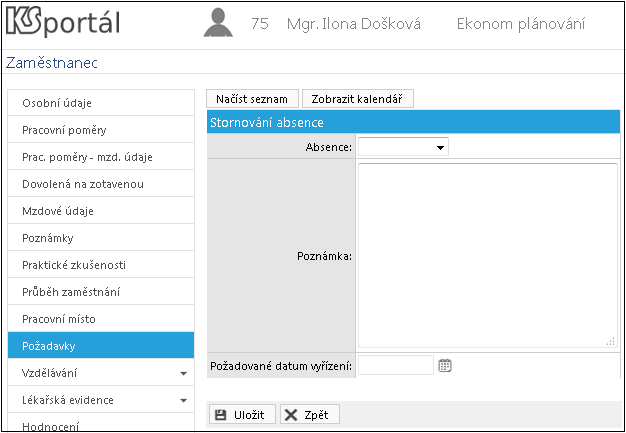Expand the Lékařská evidence menu arrow

[184, 400]
